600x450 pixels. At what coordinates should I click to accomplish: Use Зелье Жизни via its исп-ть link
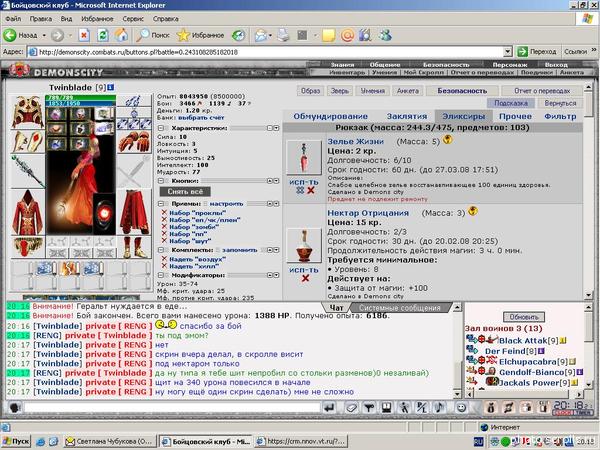pos(303,182)
